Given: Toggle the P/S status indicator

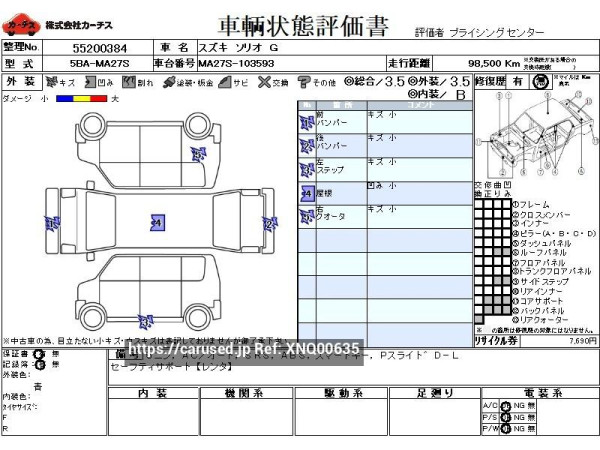Looking at the screenshot, I should (x=505, y=416).
